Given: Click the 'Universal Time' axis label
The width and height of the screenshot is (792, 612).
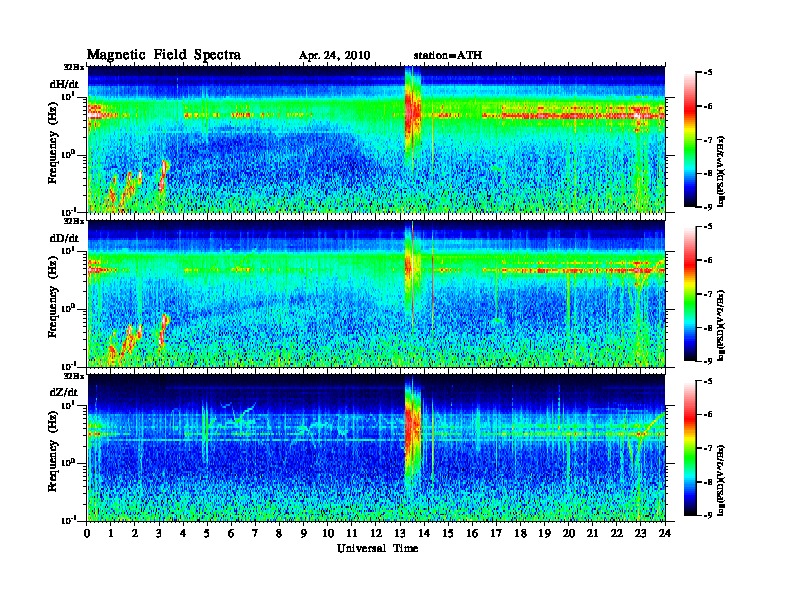Looking at the screenshot, I should (377, 548).
